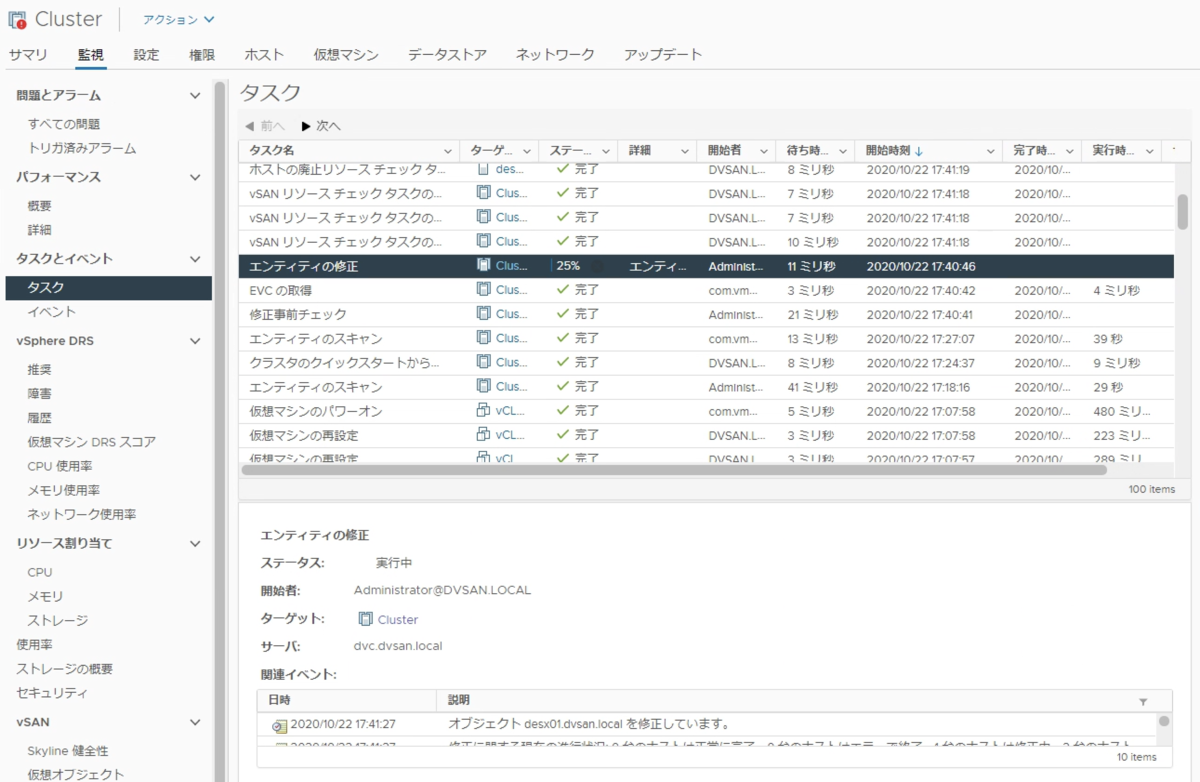Viewport: 1200px width, 782px height.
Task: Click completed checkmark in EVC の取得 row
Action: click(x=562, y=290)
